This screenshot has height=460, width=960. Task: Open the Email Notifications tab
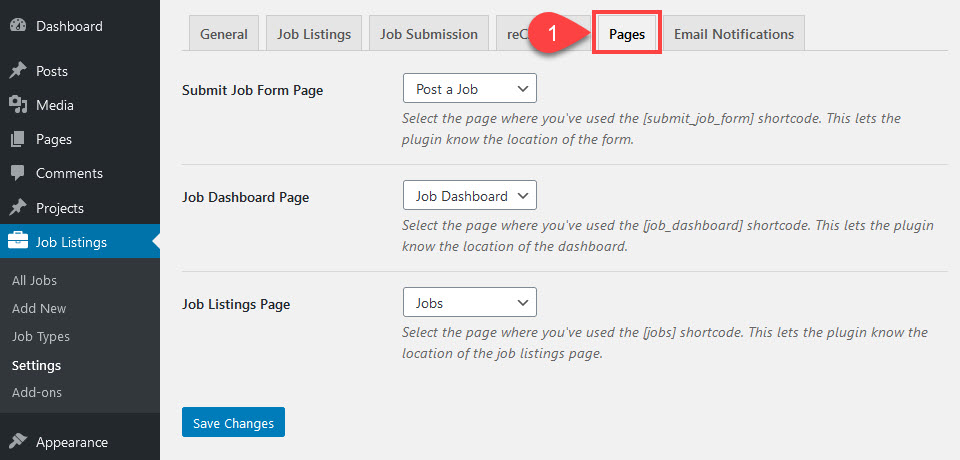(733, 34)
